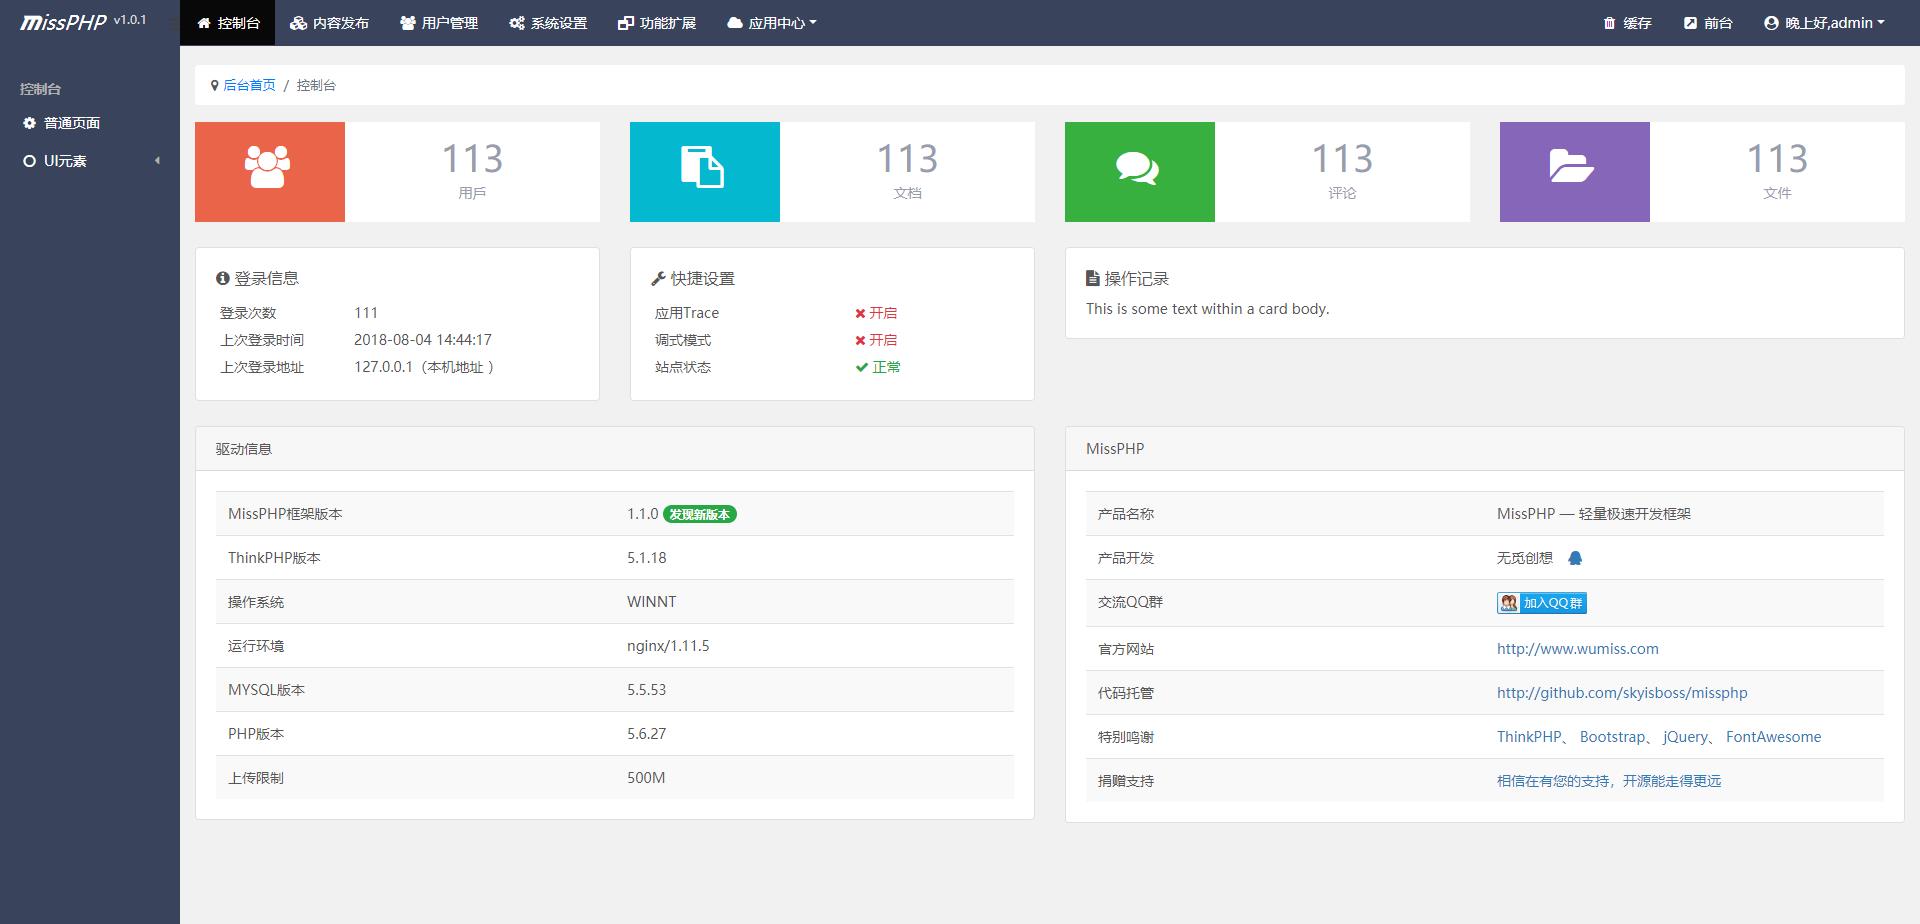Click the MissPHP logo

tap(64, 22)
